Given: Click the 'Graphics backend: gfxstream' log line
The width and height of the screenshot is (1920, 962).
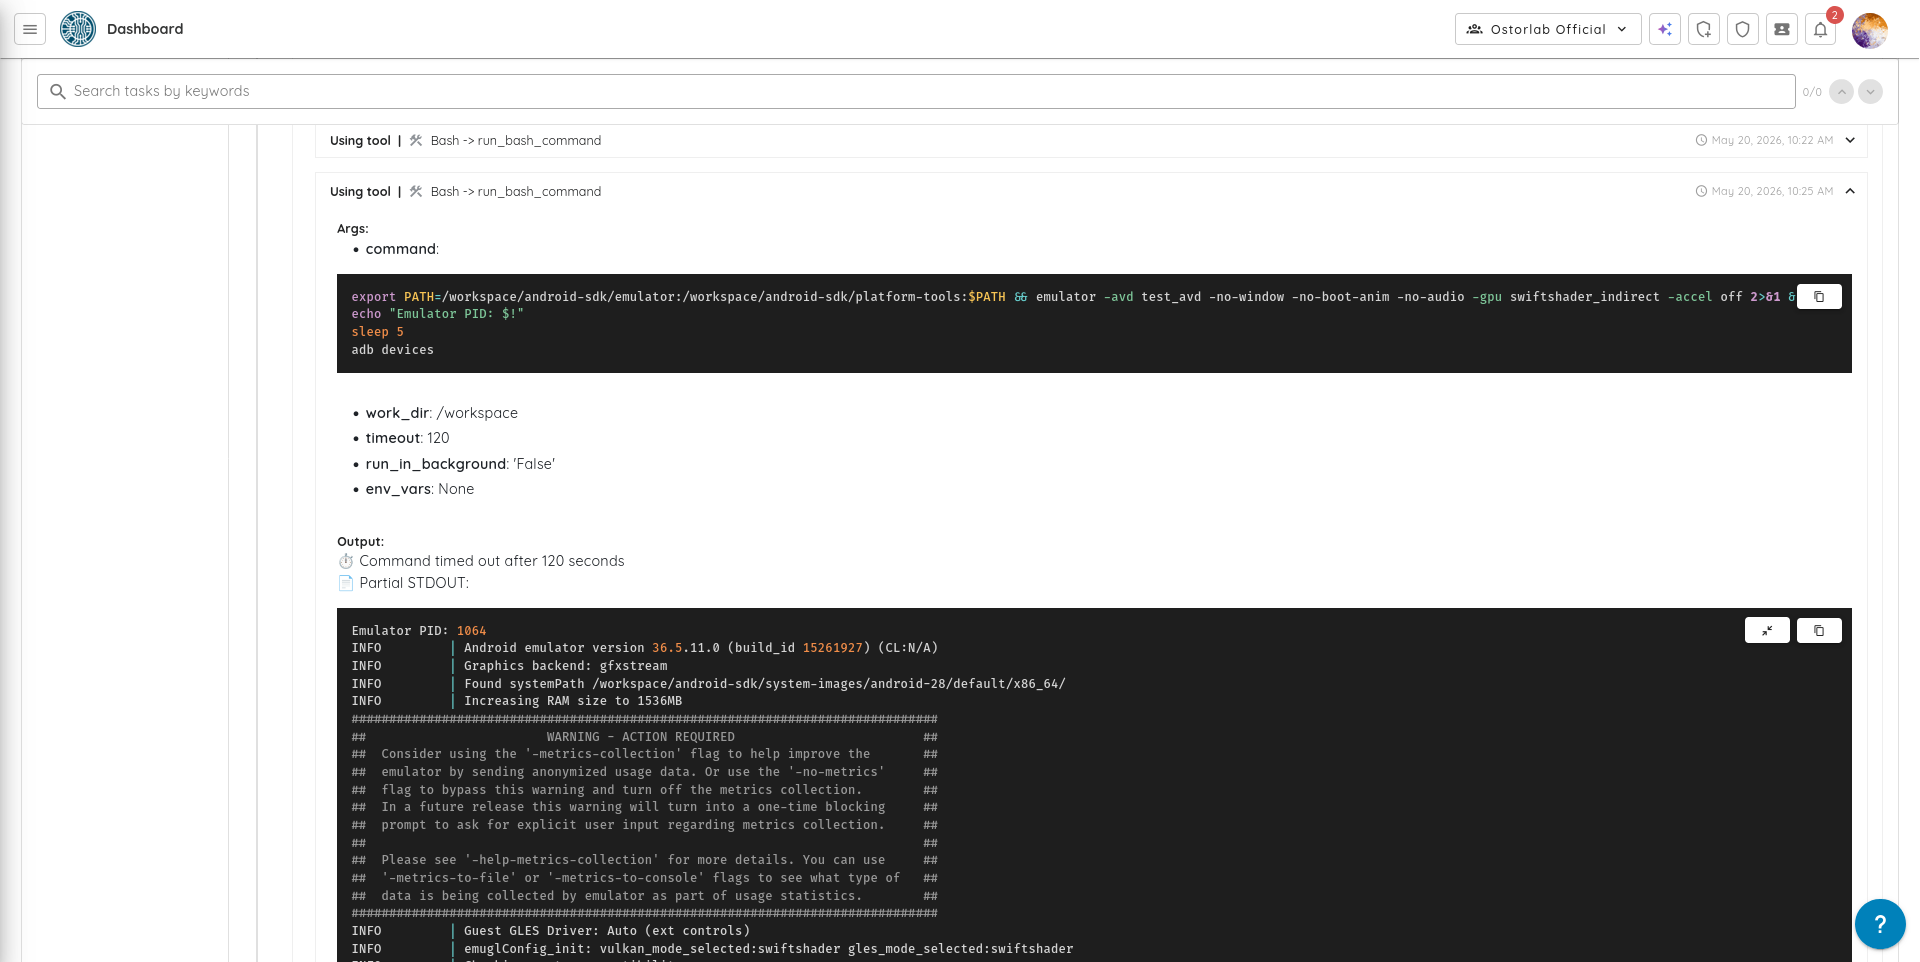Looking at the screenshot, I should click(565, 666).
